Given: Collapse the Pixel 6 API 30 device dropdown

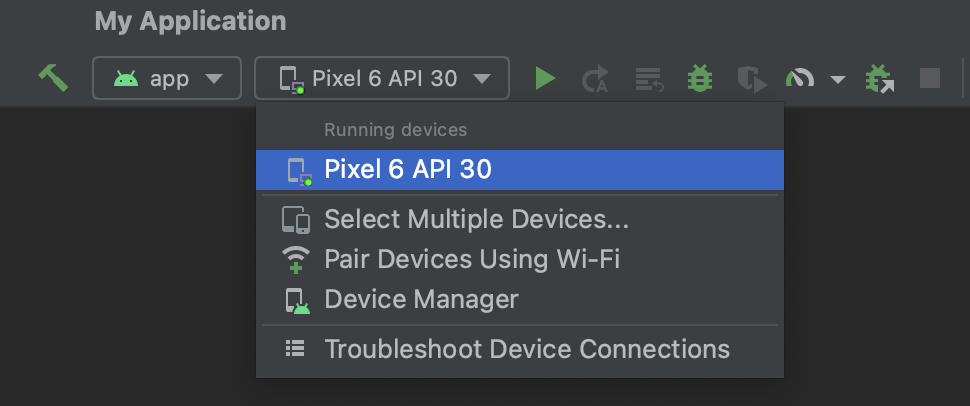Looking at the screenshot, I should (x=382, y=78).
